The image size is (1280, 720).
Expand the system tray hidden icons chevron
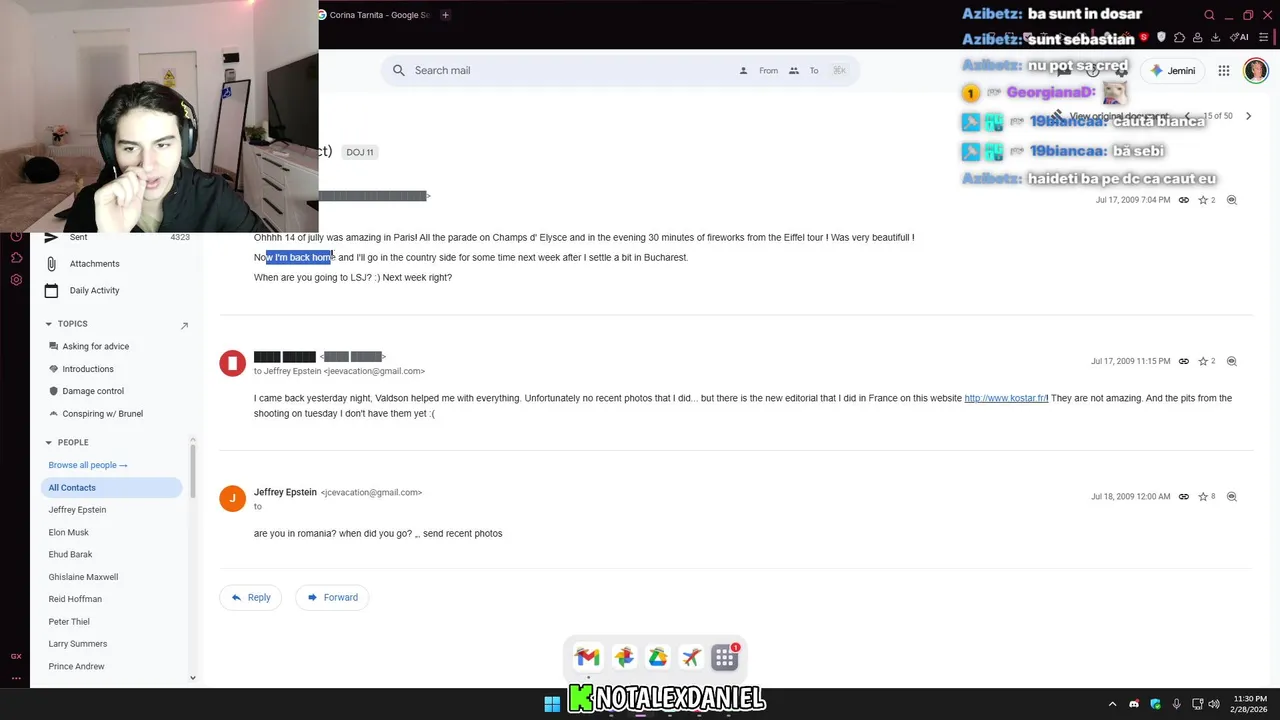coord(1112,704)
